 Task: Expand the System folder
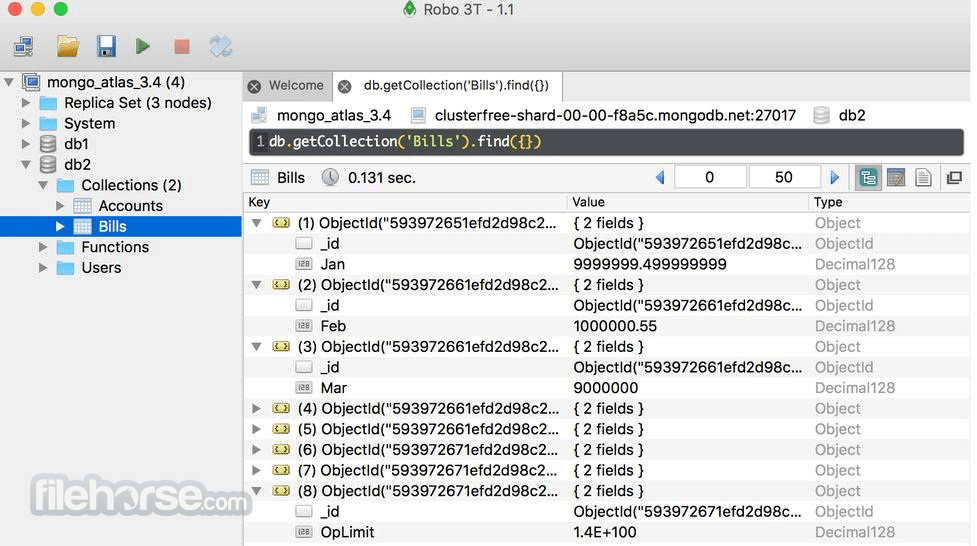26,123
